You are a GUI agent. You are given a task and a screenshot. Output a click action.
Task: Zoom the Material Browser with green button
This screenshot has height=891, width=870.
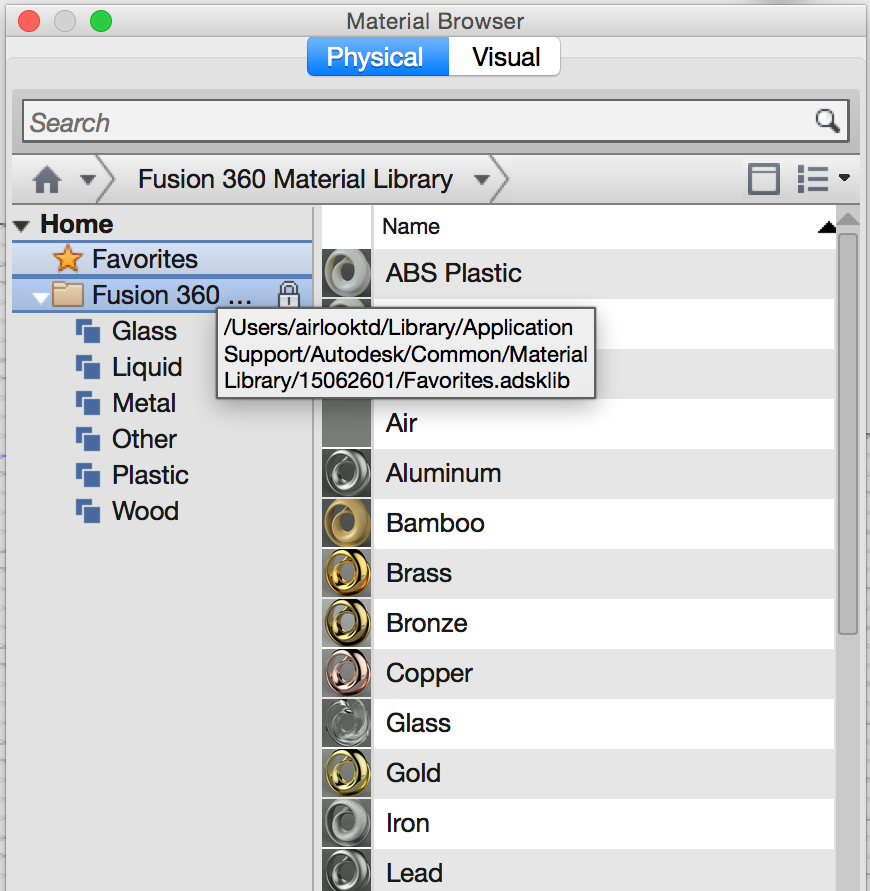[x=101, y=22]
